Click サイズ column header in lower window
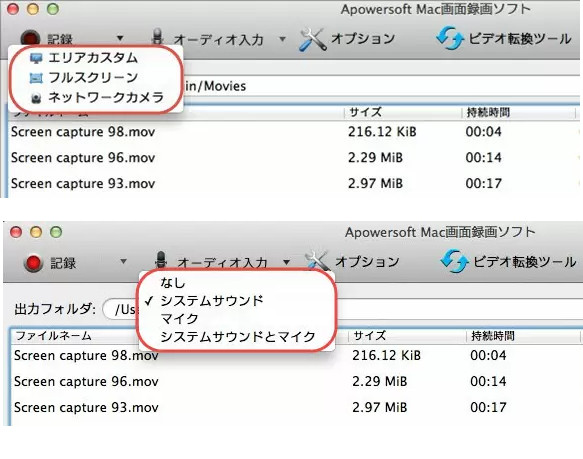Screen dimensions: 583x459 370,336
